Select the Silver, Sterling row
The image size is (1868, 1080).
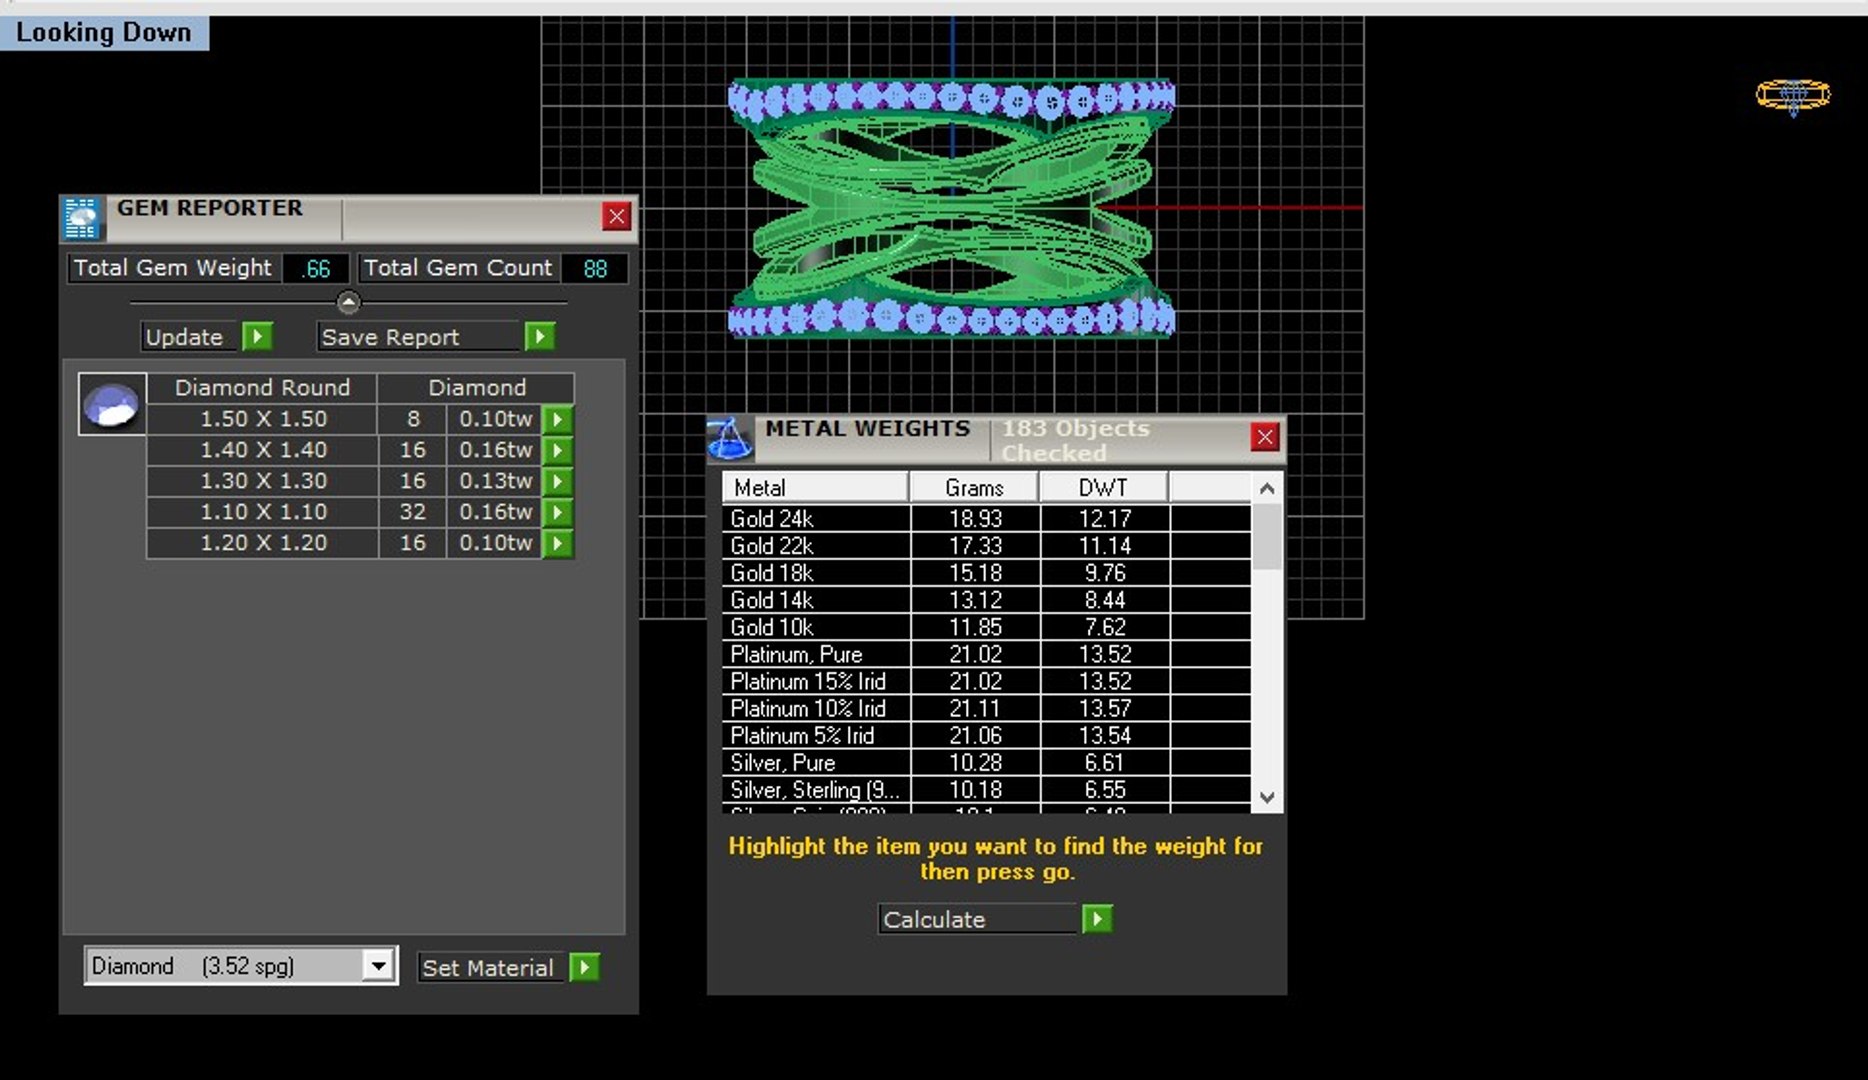click(x=985, y=789)
